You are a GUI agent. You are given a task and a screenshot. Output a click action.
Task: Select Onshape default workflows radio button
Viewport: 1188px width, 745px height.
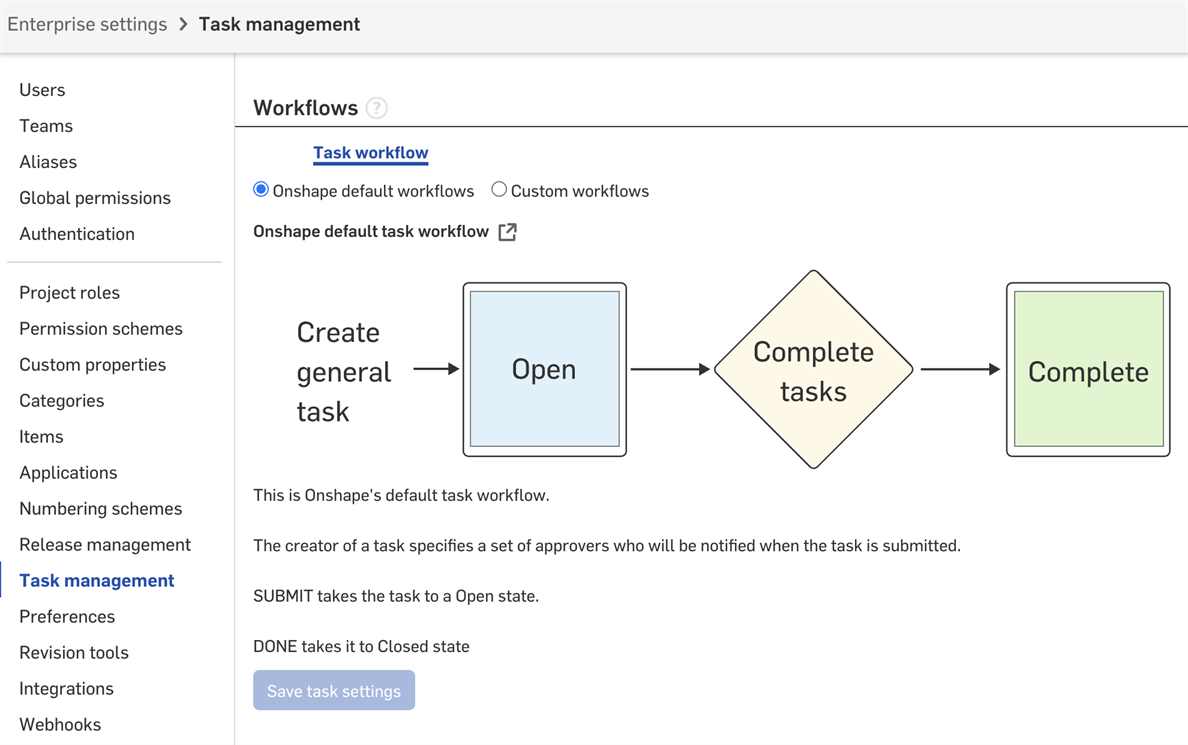click(x=261, y=189)
